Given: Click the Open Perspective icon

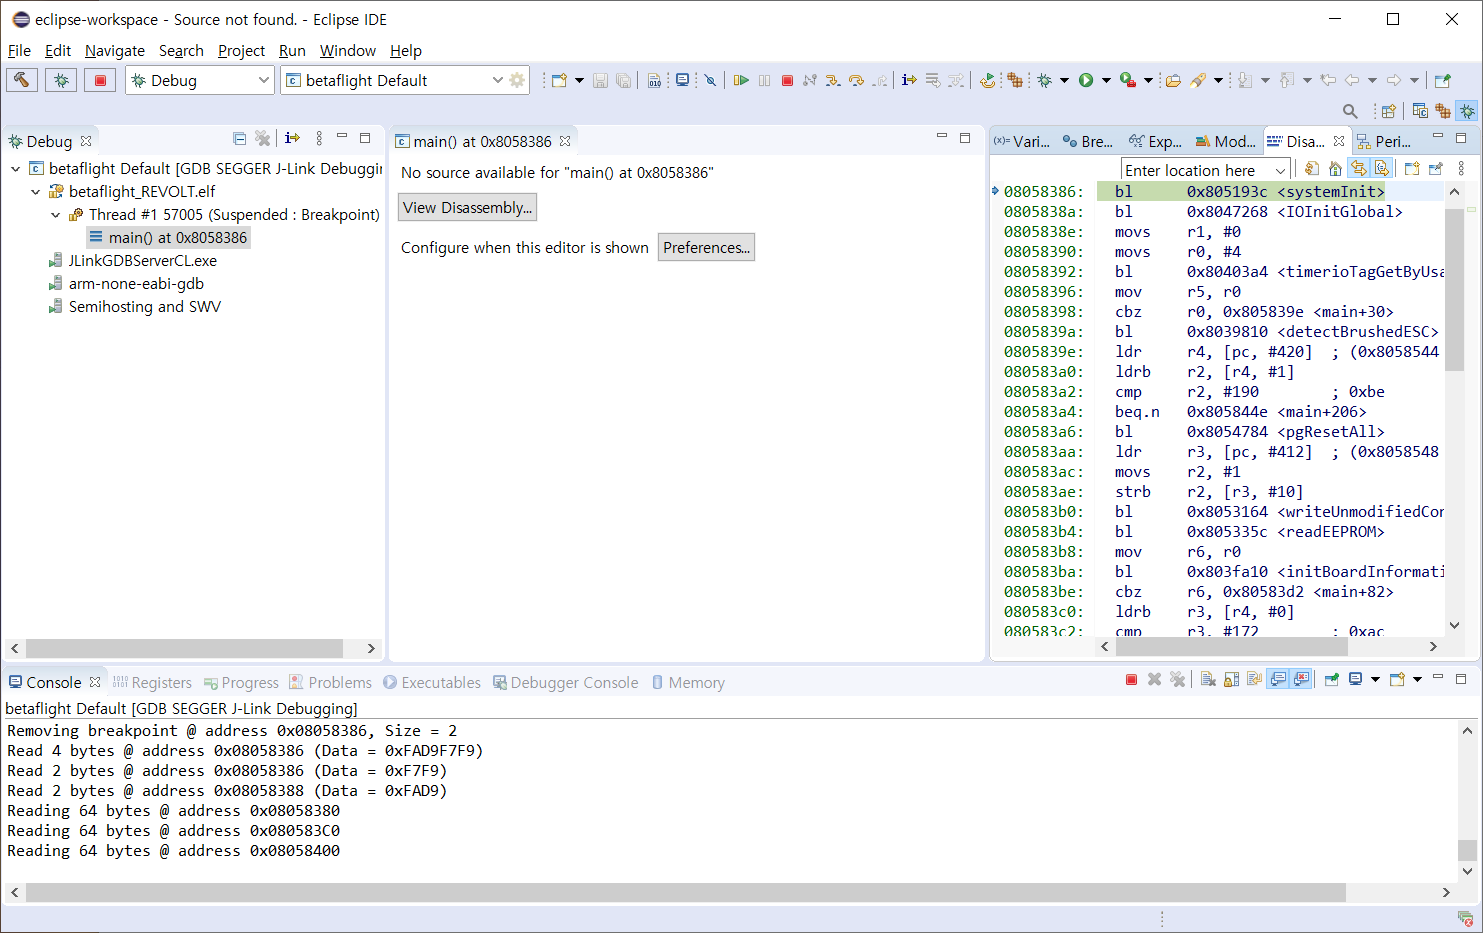Looking at the screenshot, I should point(1388,111).
